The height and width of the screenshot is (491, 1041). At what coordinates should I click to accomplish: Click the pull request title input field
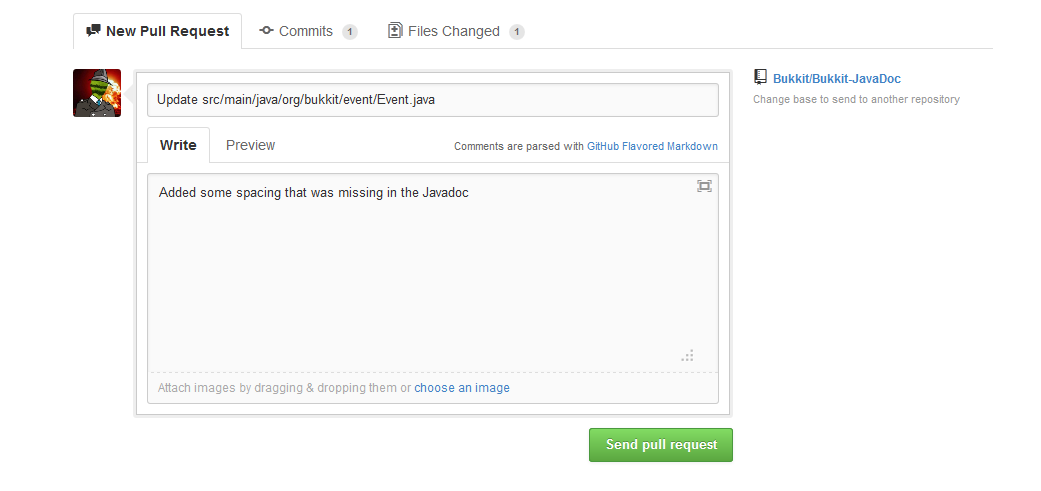tap(433, 100)
